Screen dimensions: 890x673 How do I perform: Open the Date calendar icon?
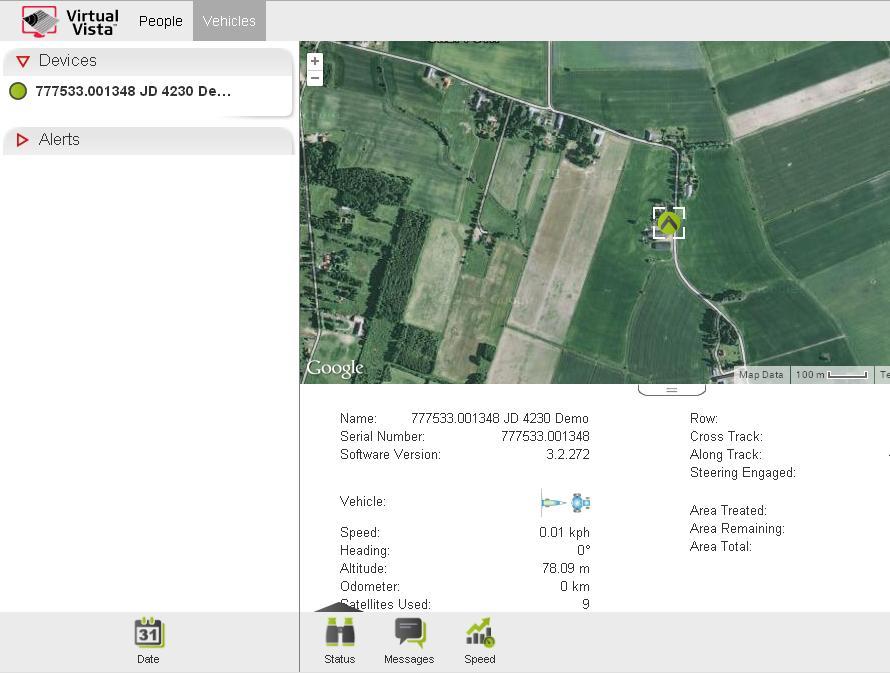tap(148, 634)
